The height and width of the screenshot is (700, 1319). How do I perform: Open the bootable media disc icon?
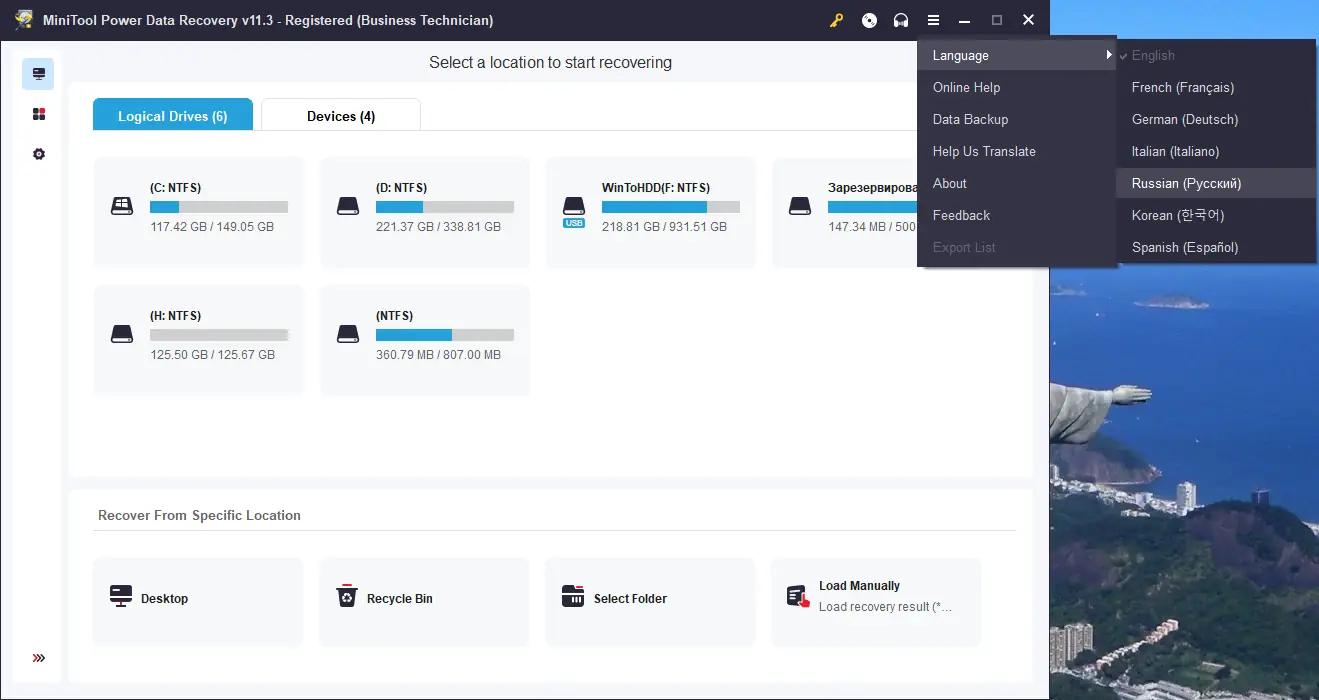pos(869,20)
